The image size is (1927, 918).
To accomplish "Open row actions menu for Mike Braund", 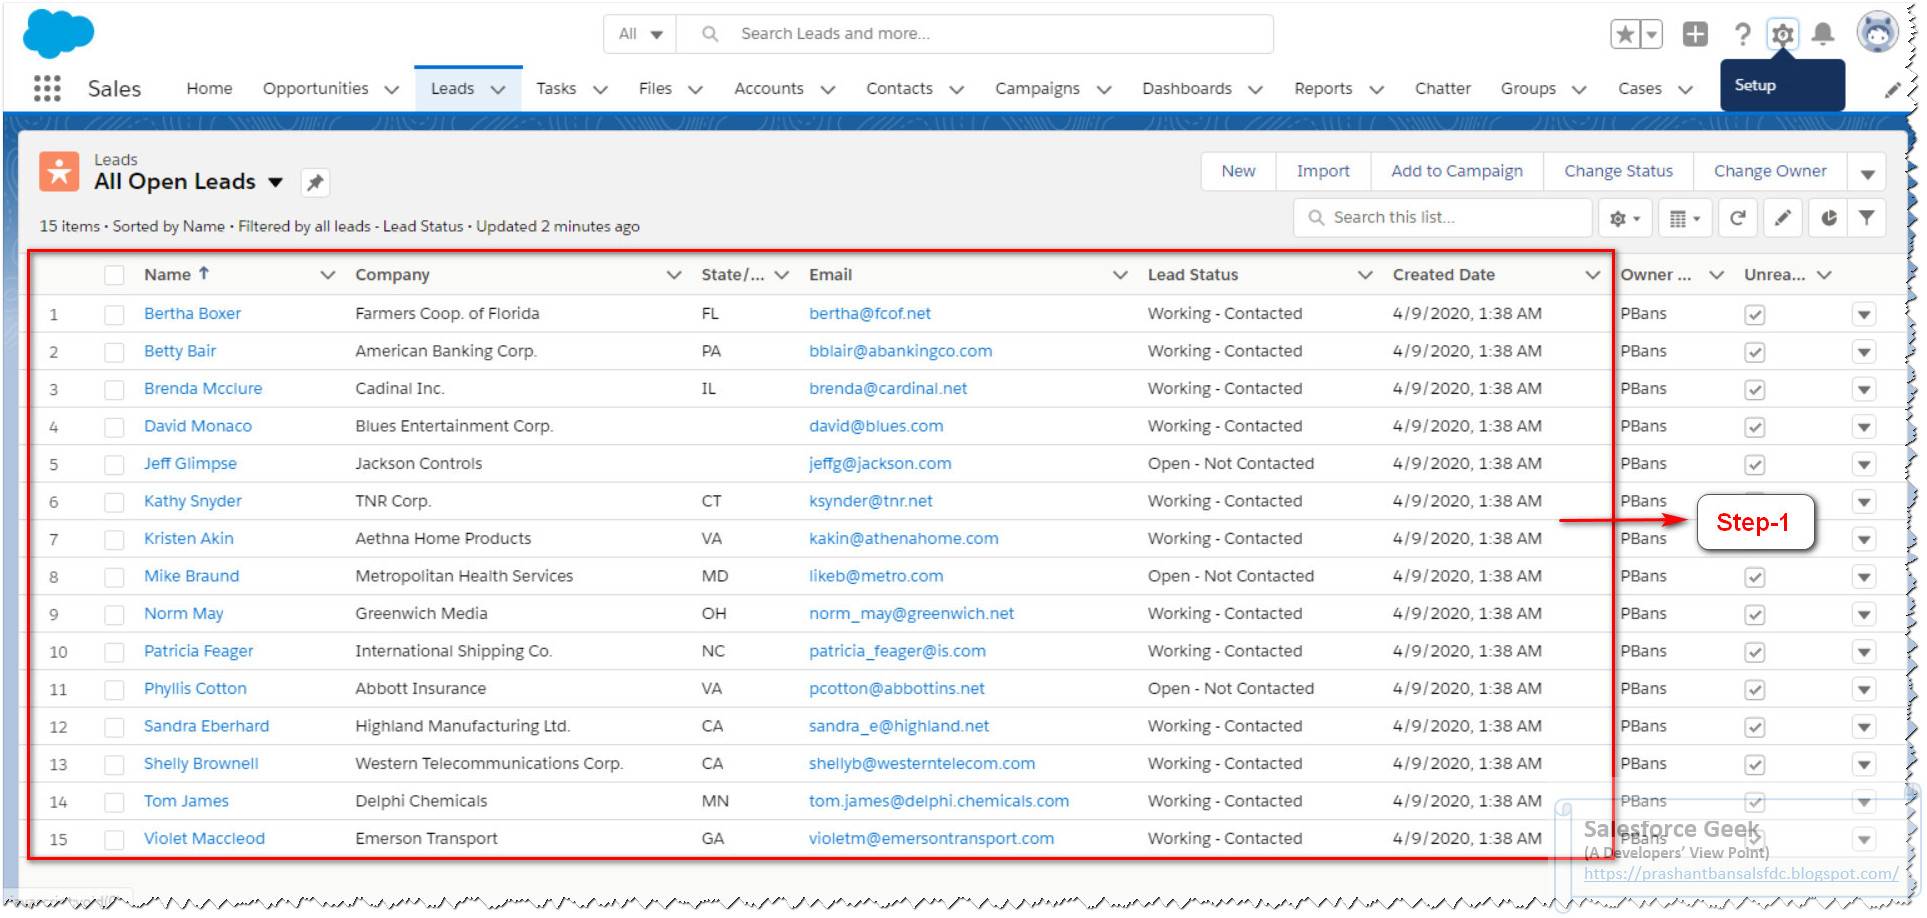I will [1864, 577].
